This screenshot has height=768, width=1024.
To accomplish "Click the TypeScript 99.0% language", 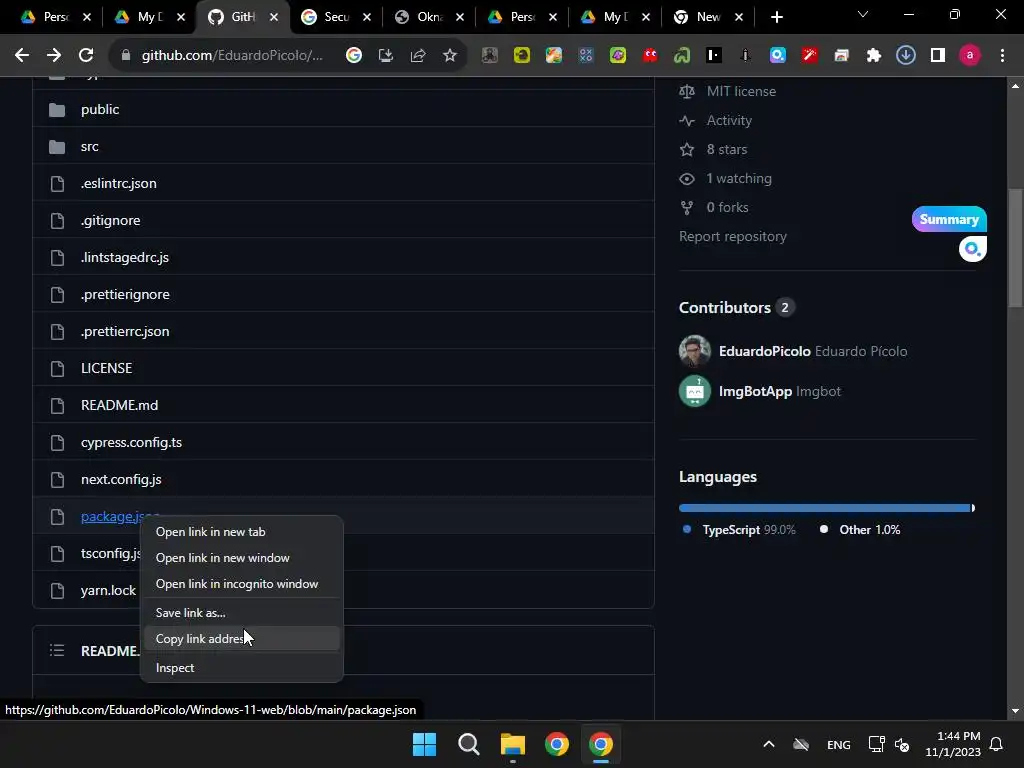I will click(x=748, y=530).
